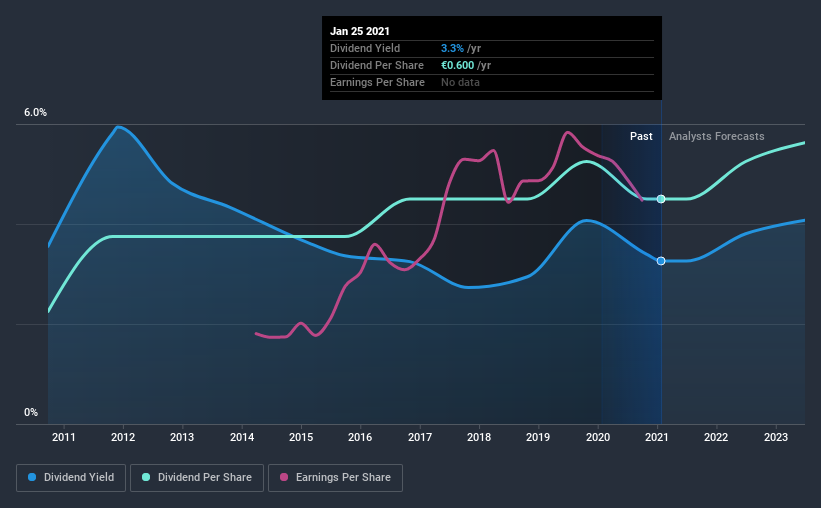Screen dimensions: 821x508
Task: Click the 2021 x-axis label
Action: click(x=657, y=437)
